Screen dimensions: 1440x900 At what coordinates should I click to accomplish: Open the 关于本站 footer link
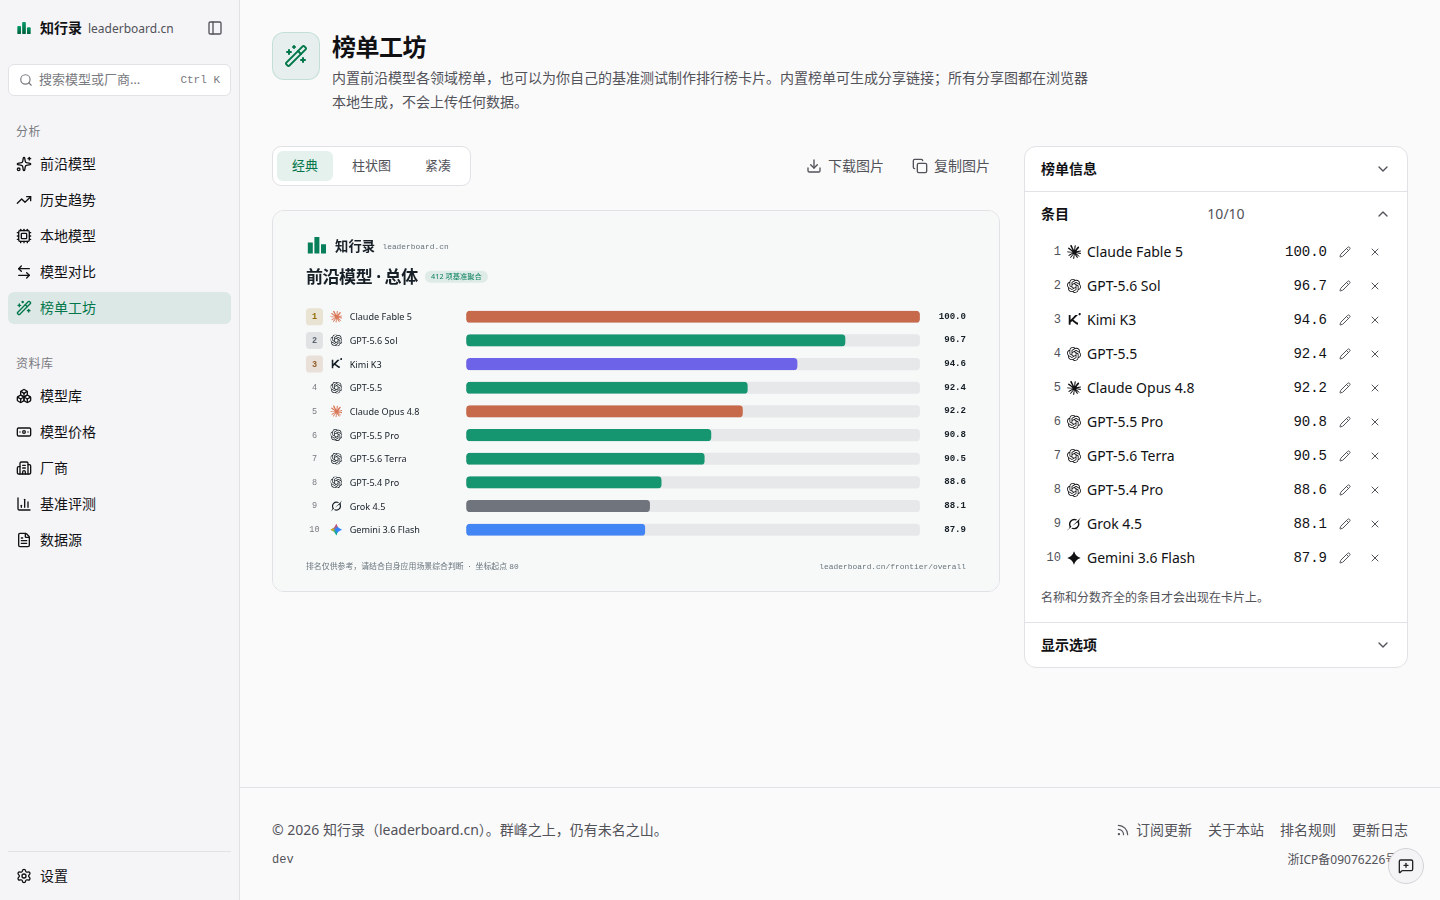point(1236,830)
